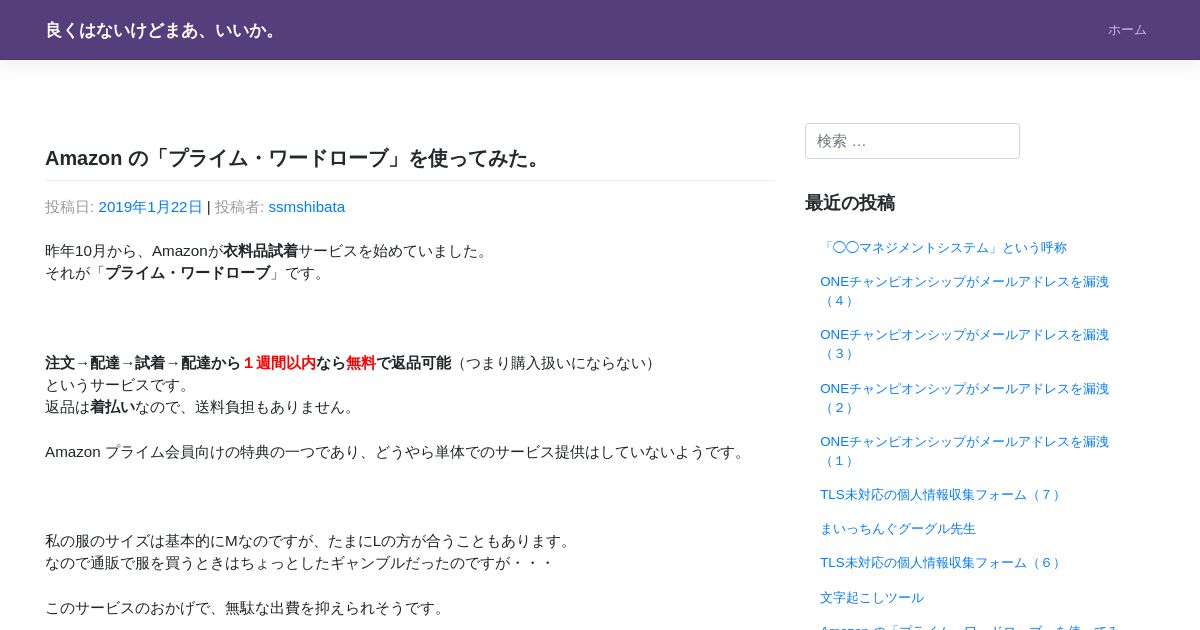This screenshot has width=1200, height=630.
Task: Click the red word 無料
Action: 361,363
